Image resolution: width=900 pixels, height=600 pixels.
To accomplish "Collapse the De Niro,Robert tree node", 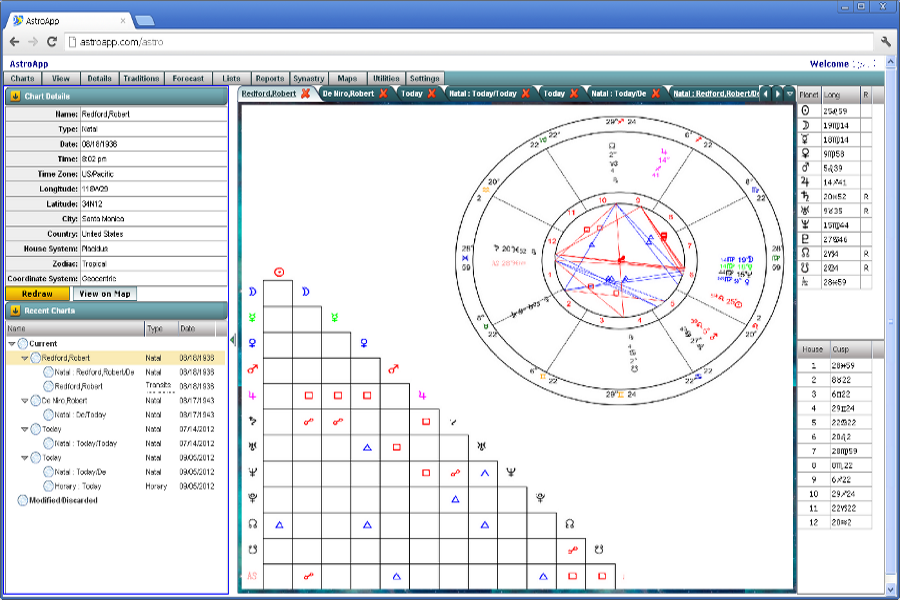I will [25, 400].
